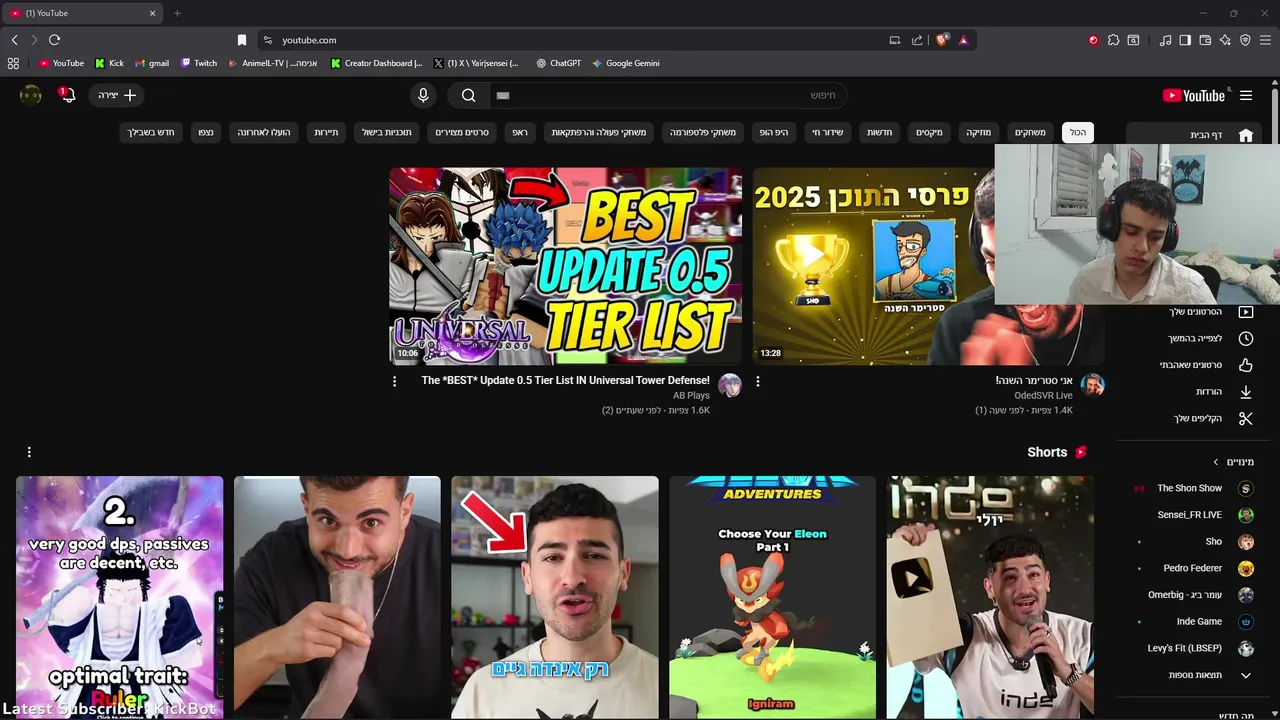Click the red record extension icon
This screenshot has height=720, width=1280.
1093,40
